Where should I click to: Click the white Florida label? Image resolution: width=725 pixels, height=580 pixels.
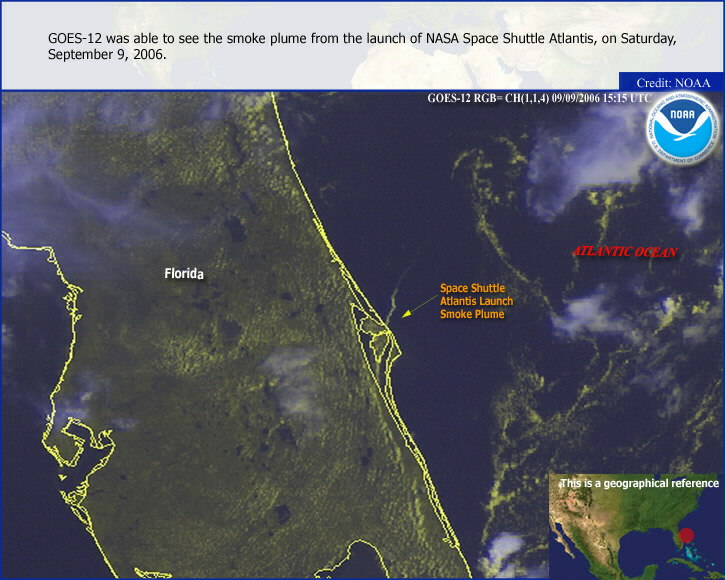pos(184,273)
